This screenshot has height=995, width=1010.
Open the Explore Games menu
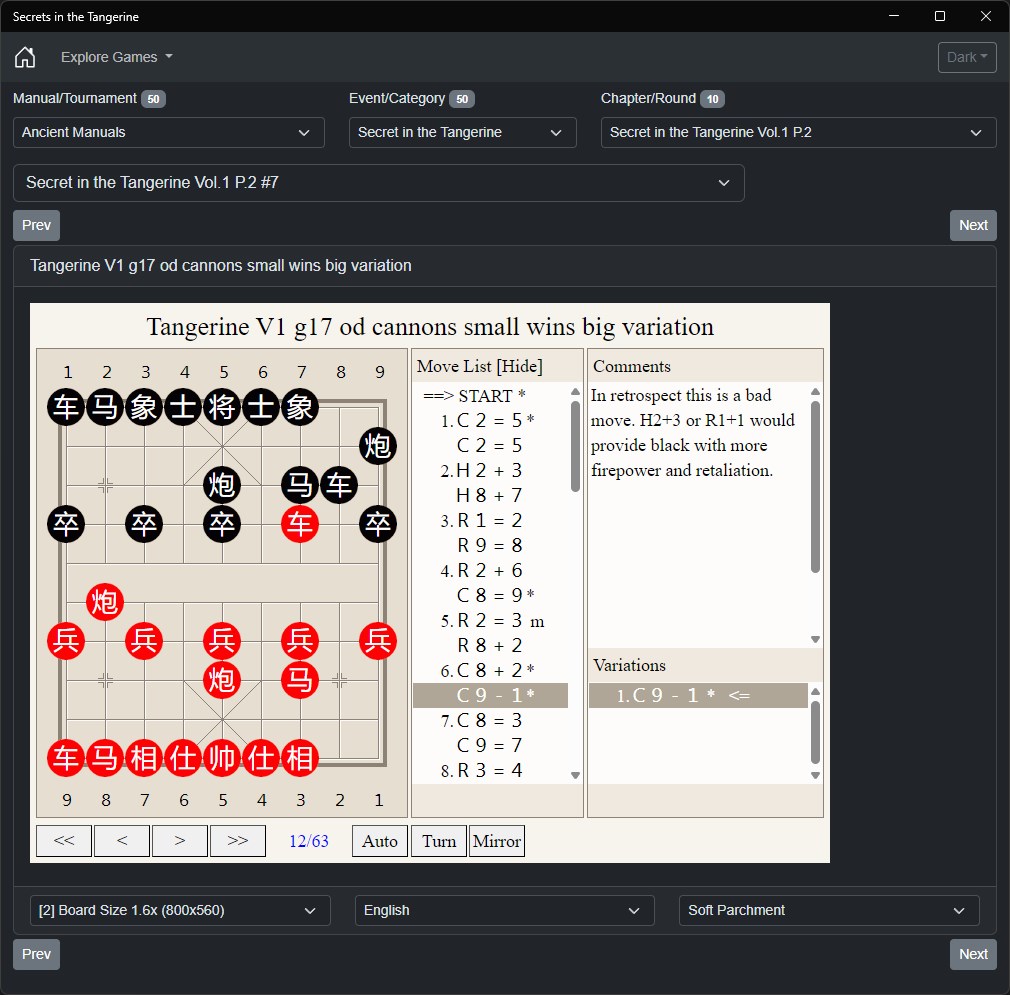[x=117, y=57]
